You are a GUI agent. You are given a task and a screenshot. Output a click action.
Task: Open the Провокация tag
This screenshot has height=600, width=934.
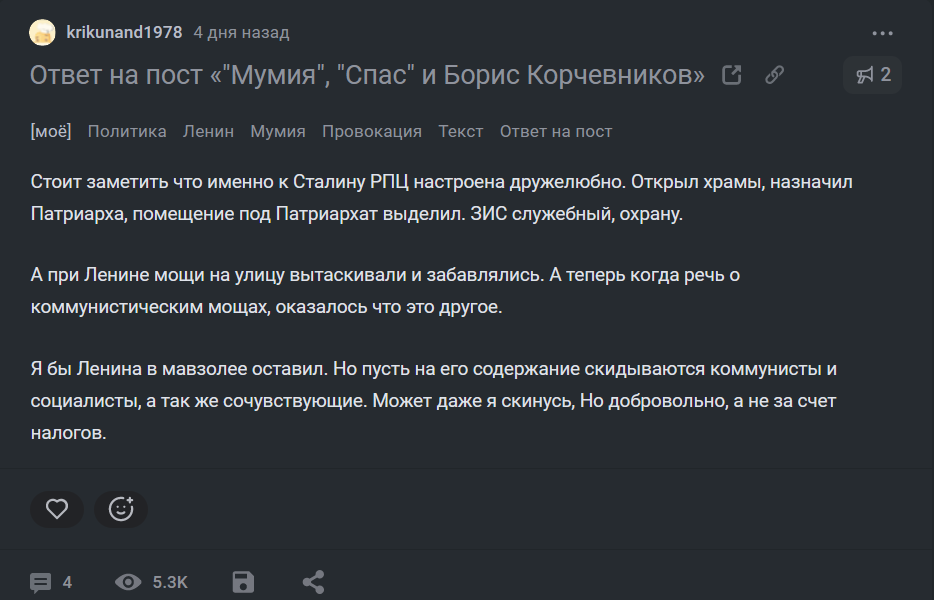click(x=372, y=131)
